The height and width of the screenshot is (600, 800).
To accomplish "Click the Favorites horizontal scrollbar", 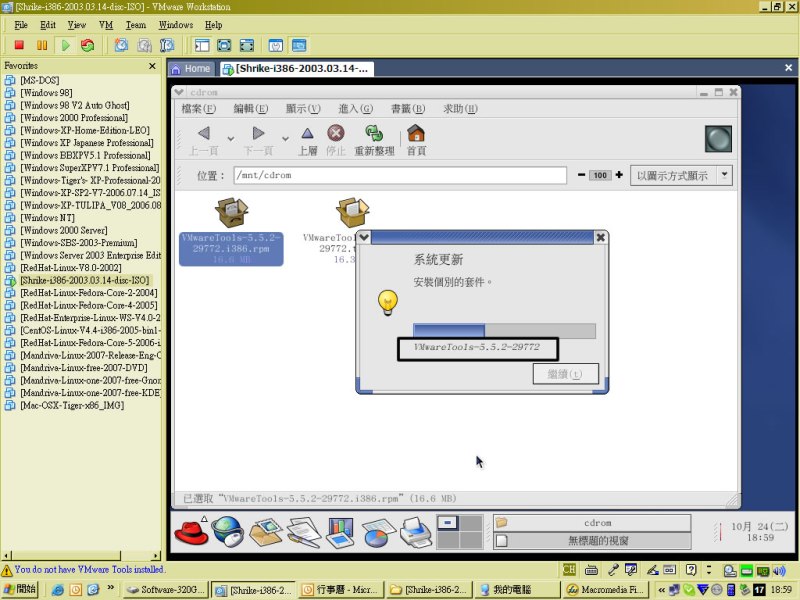I will coord(82,555).
